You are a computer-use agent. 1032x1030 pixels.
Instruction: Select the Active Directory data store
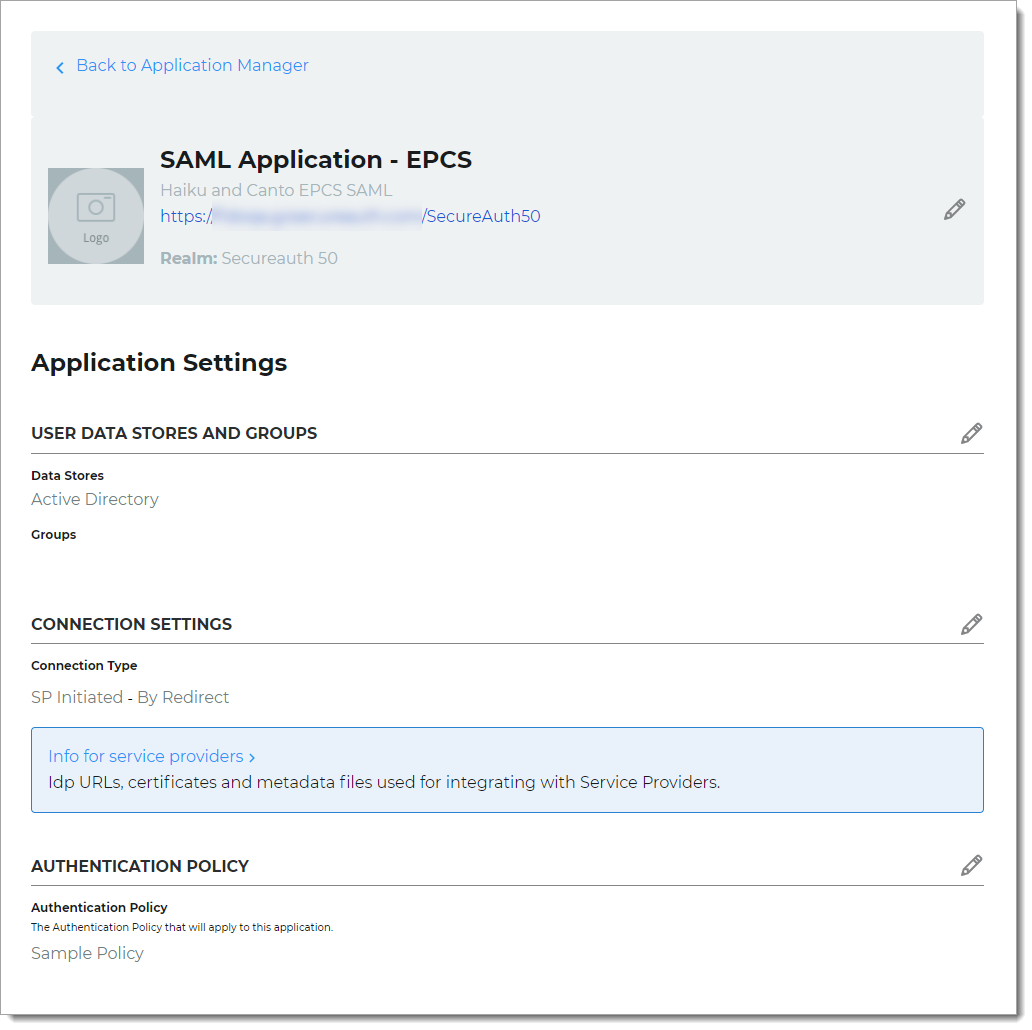tap(94, 499)
